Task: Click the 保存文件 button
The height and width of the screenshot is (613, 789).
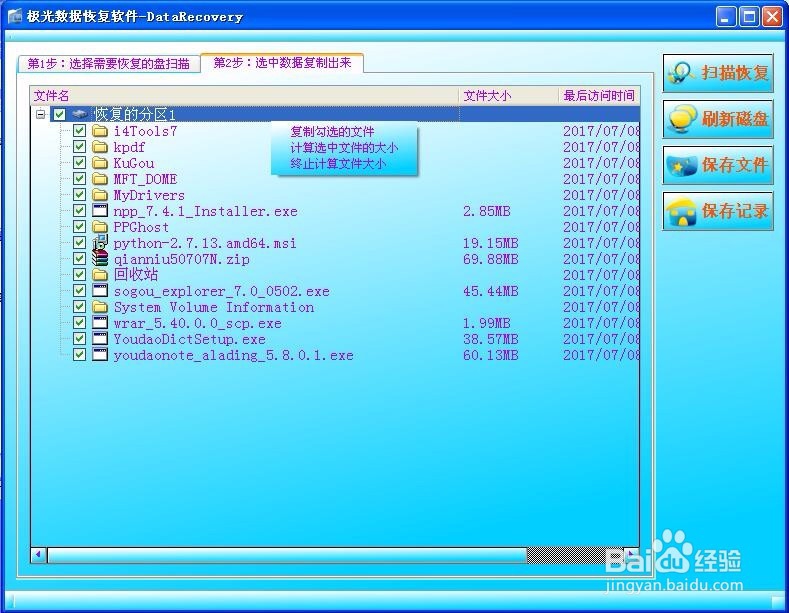Action: (718, 165)
